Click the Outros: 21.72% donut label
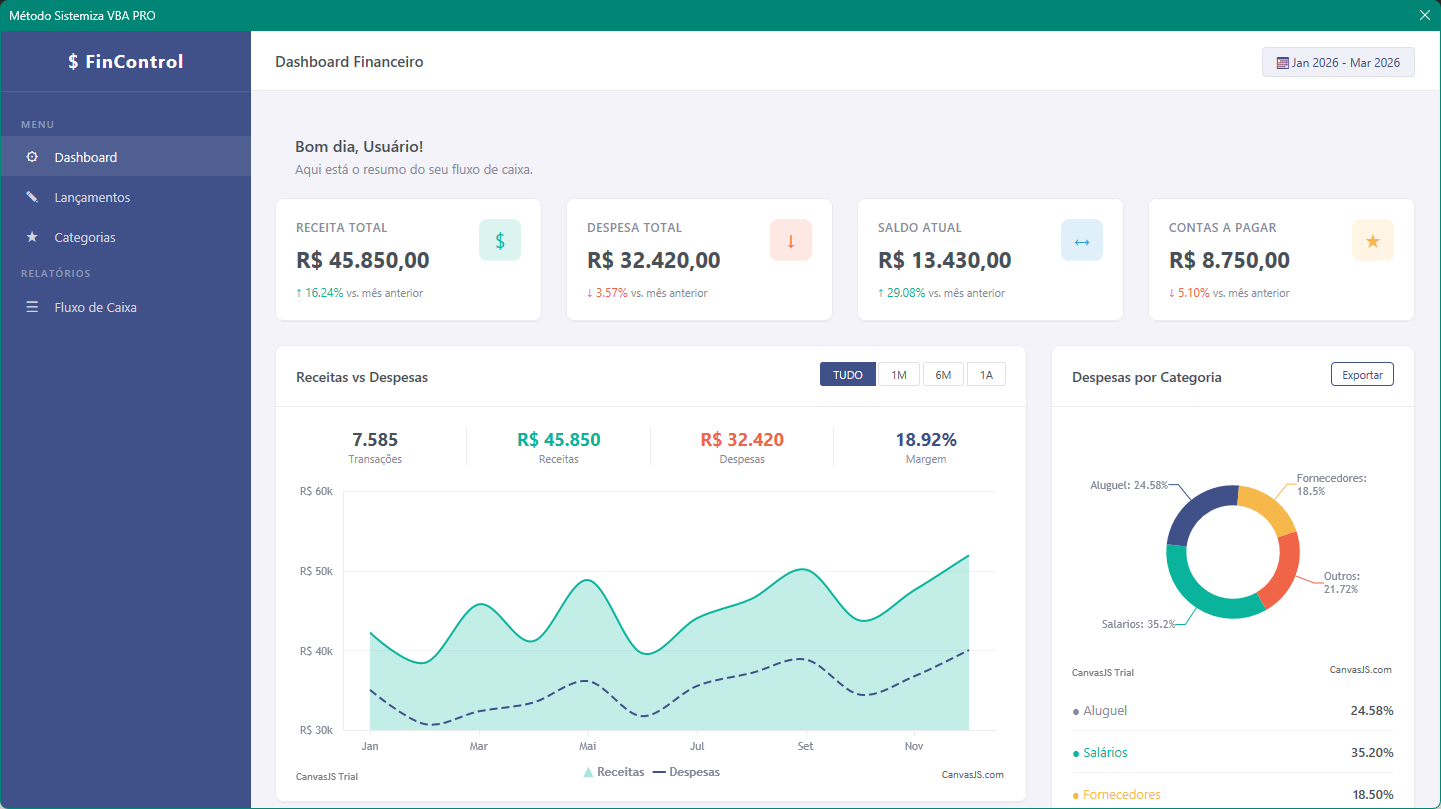 (x=1342, y=583)
